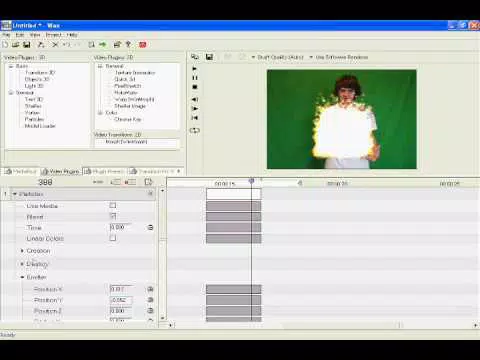Screen dimensions: 480x360
Task: Click the Time value field
Action: coord(121,227)
